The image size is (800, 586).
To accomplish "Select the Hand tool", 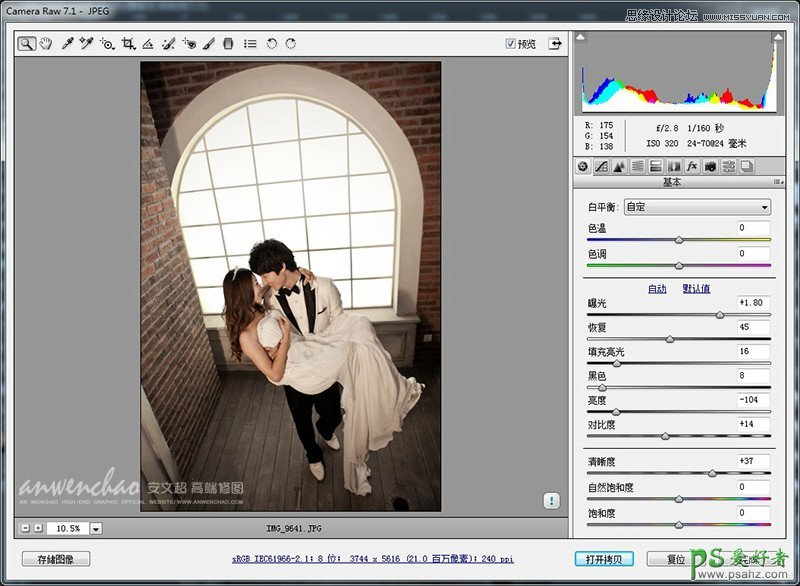I will 45,44.
